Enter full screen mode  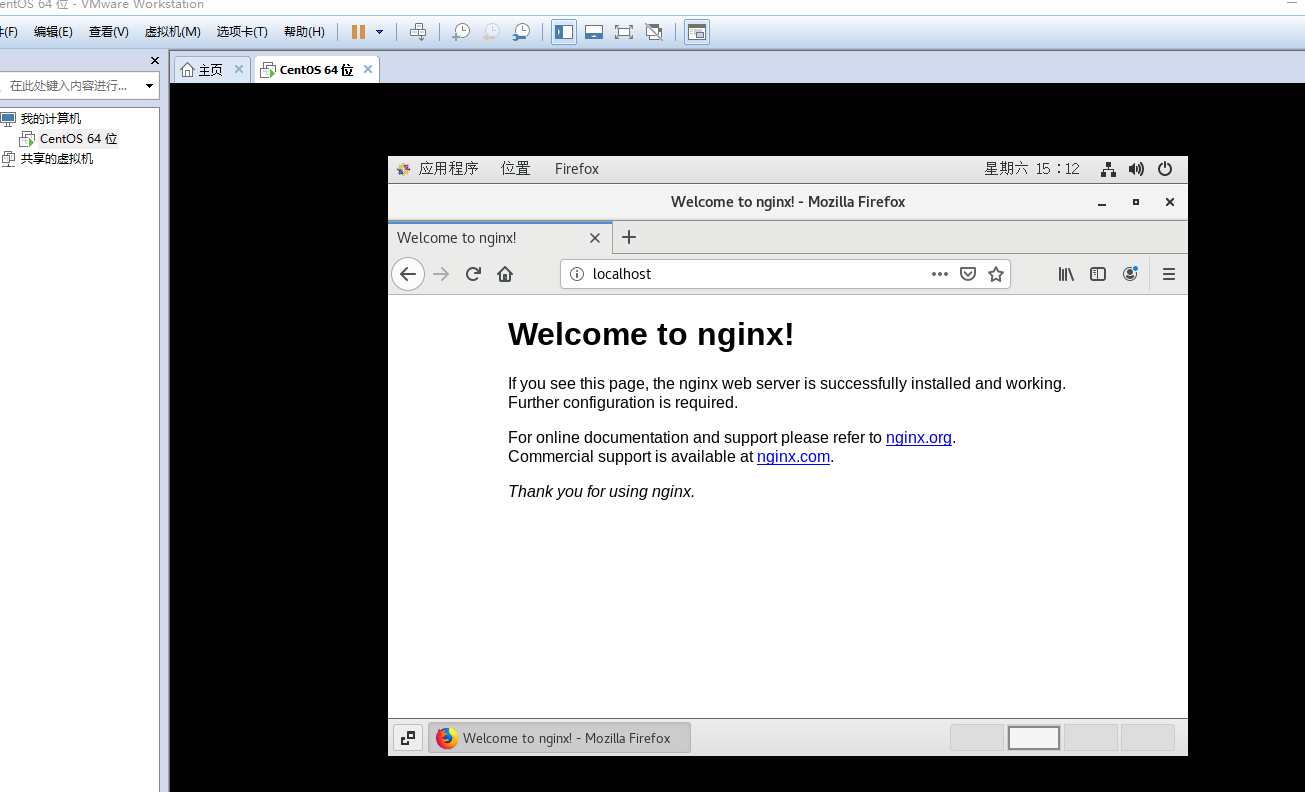(x=624, y=32)
